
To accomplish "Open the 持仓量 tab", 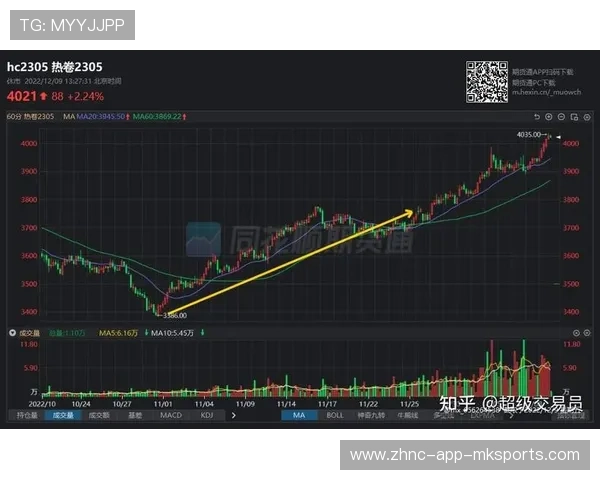I will pyautogui.click(x=27, y=415).
